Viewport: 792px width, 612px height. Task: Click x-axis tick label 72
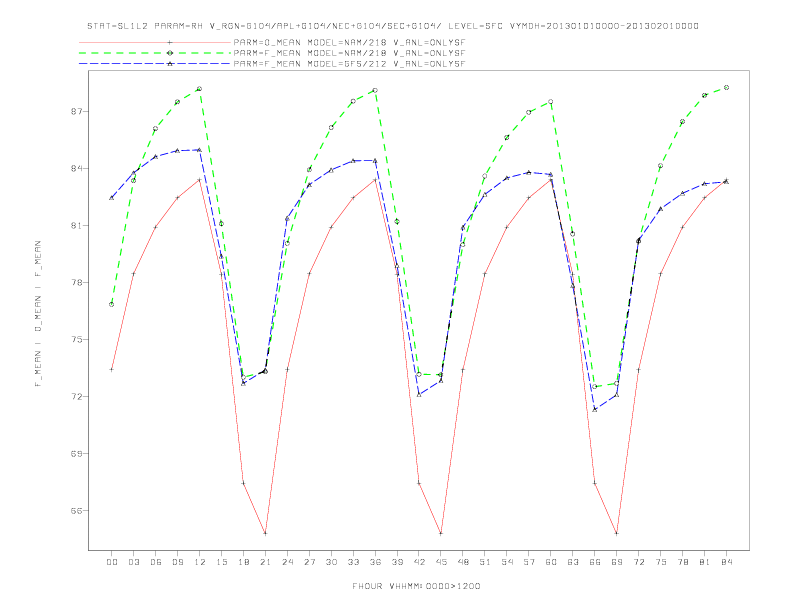639,562
